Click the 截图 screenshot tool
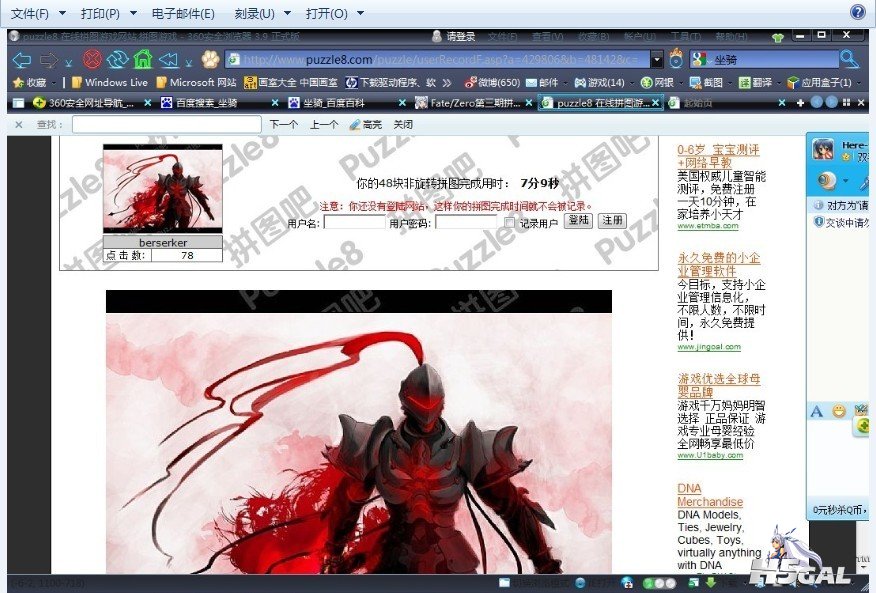 tap(706, 83)
